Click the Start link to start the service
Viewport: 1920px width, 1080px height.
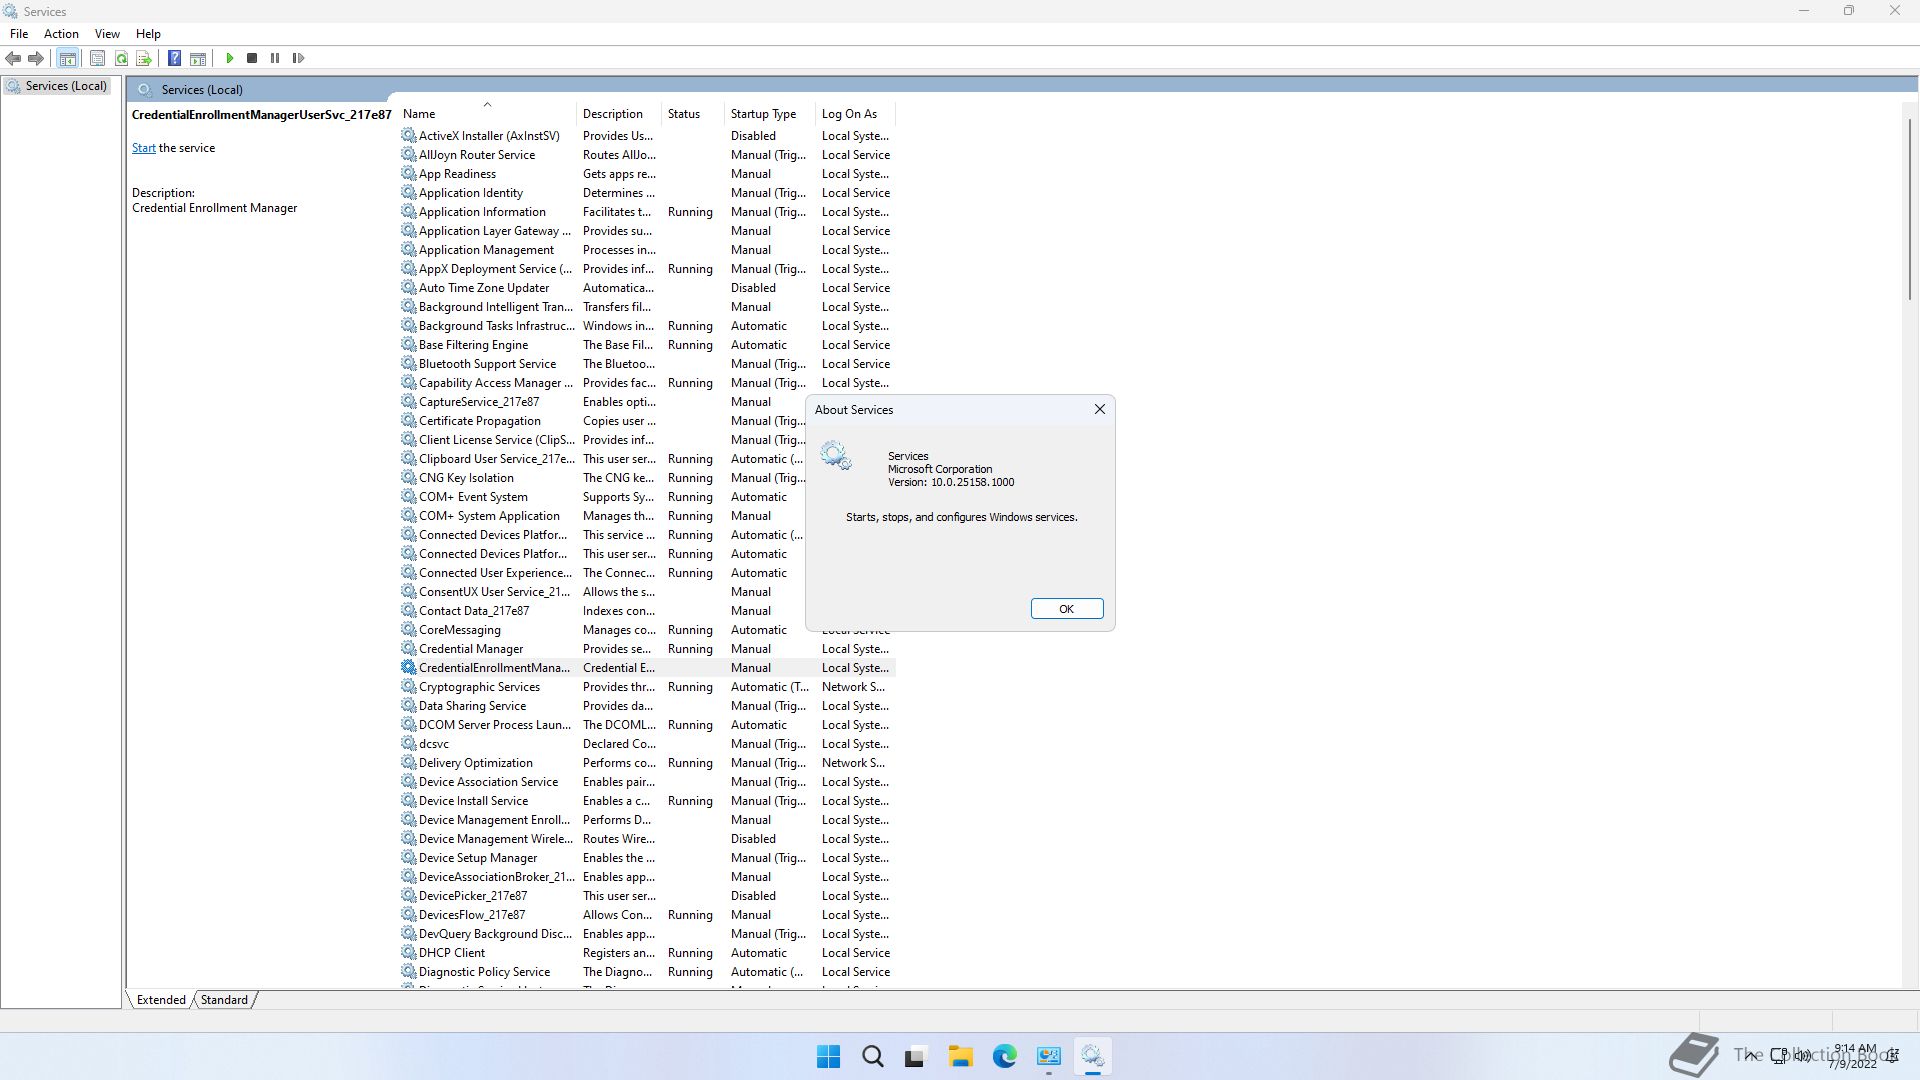point(143,147)
